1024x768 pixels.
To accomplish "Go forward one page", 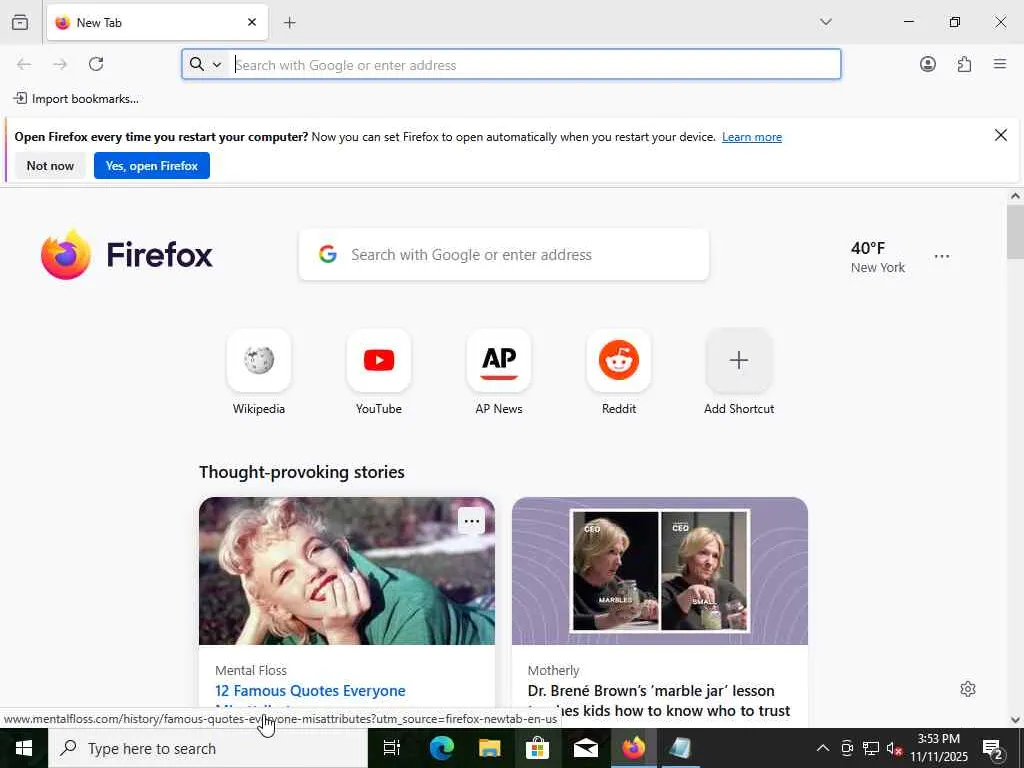I will (x=60, y=64).
